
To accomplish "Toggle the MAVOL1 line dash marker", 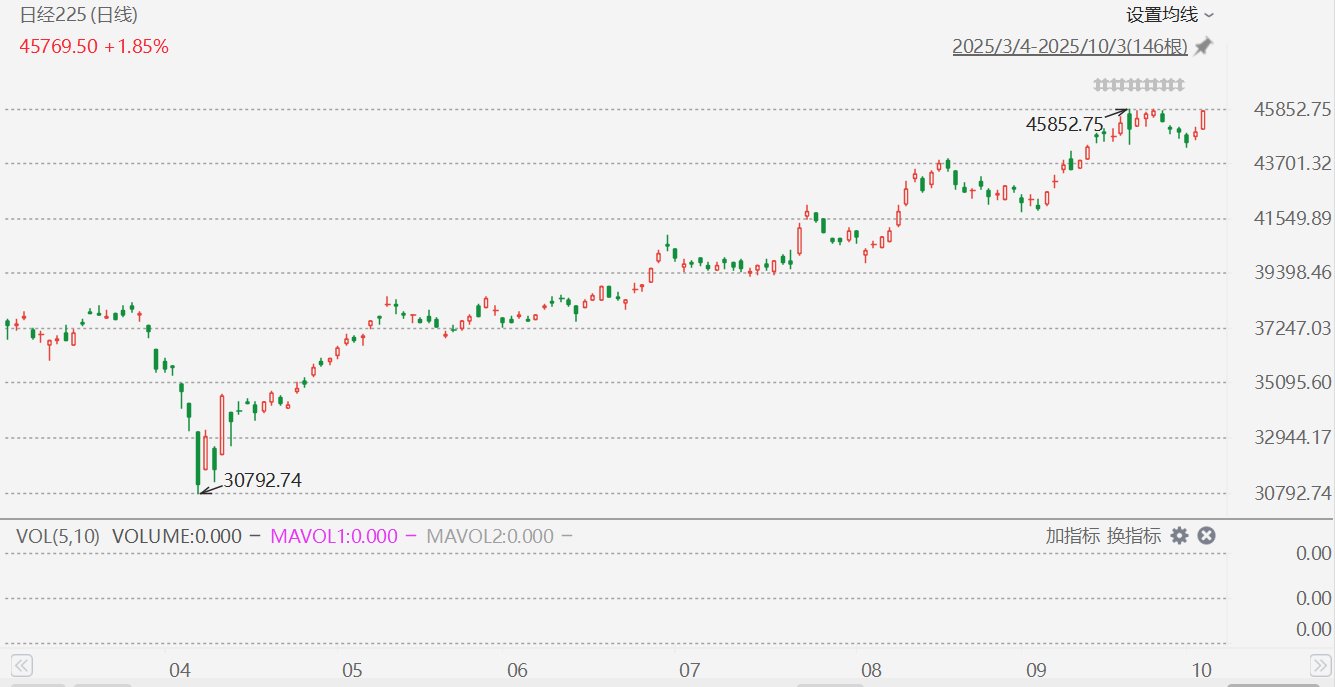I will (410, 536).
